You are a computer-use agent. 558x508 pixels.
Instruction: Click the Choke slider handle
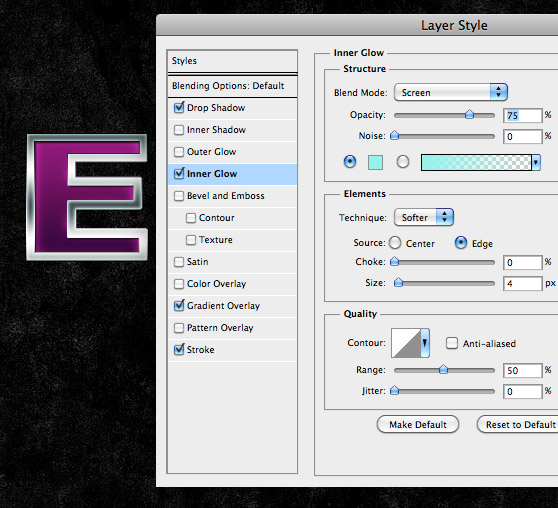point(394,262)
